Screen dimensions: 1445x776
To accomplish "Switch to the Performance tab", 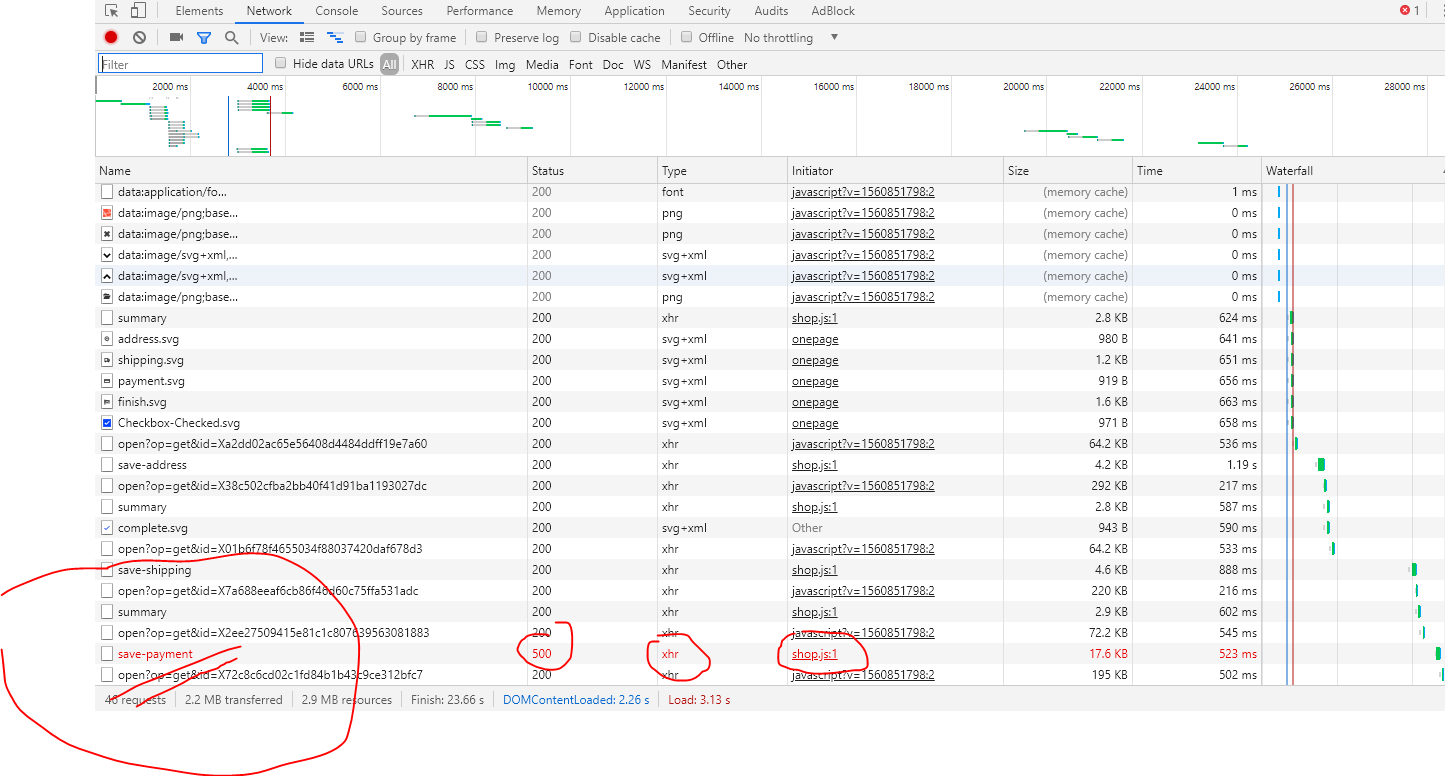I will [480, 11].
